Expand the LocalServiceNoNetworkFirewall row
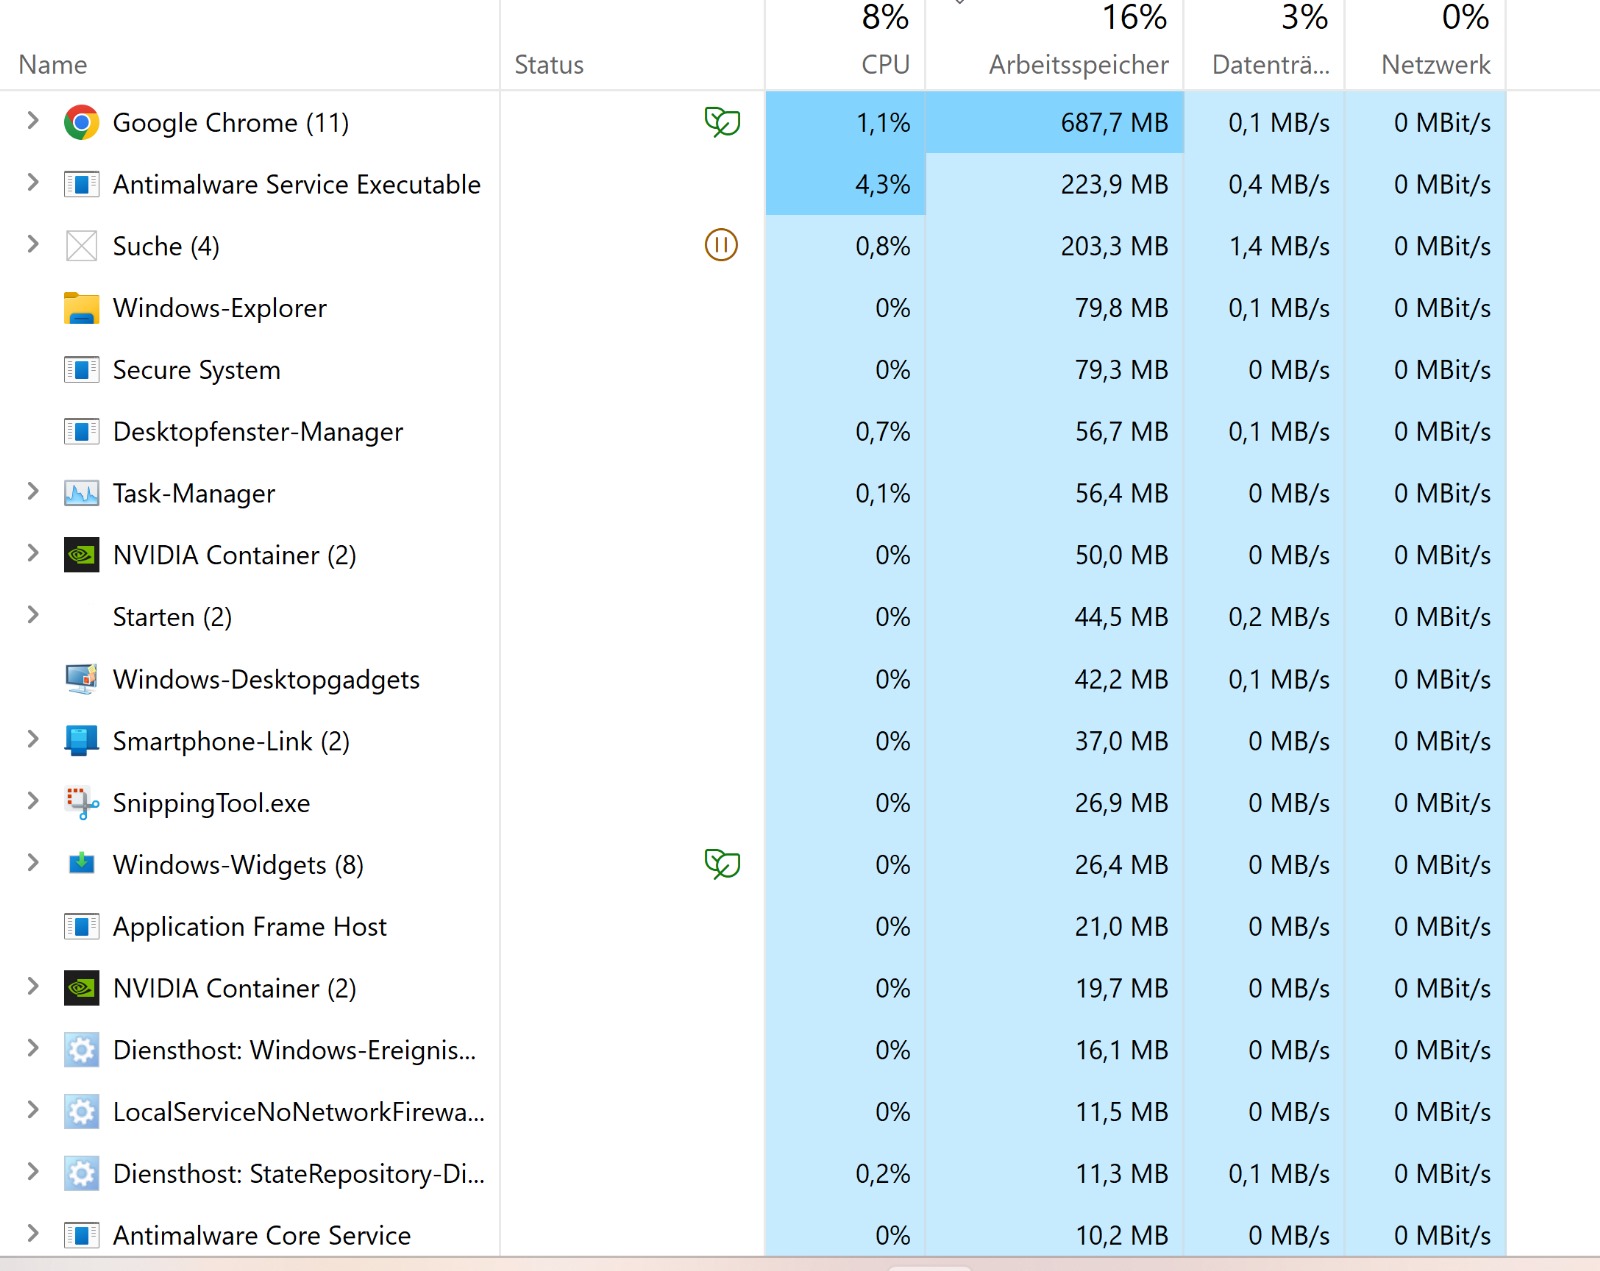 (33, 1110)
